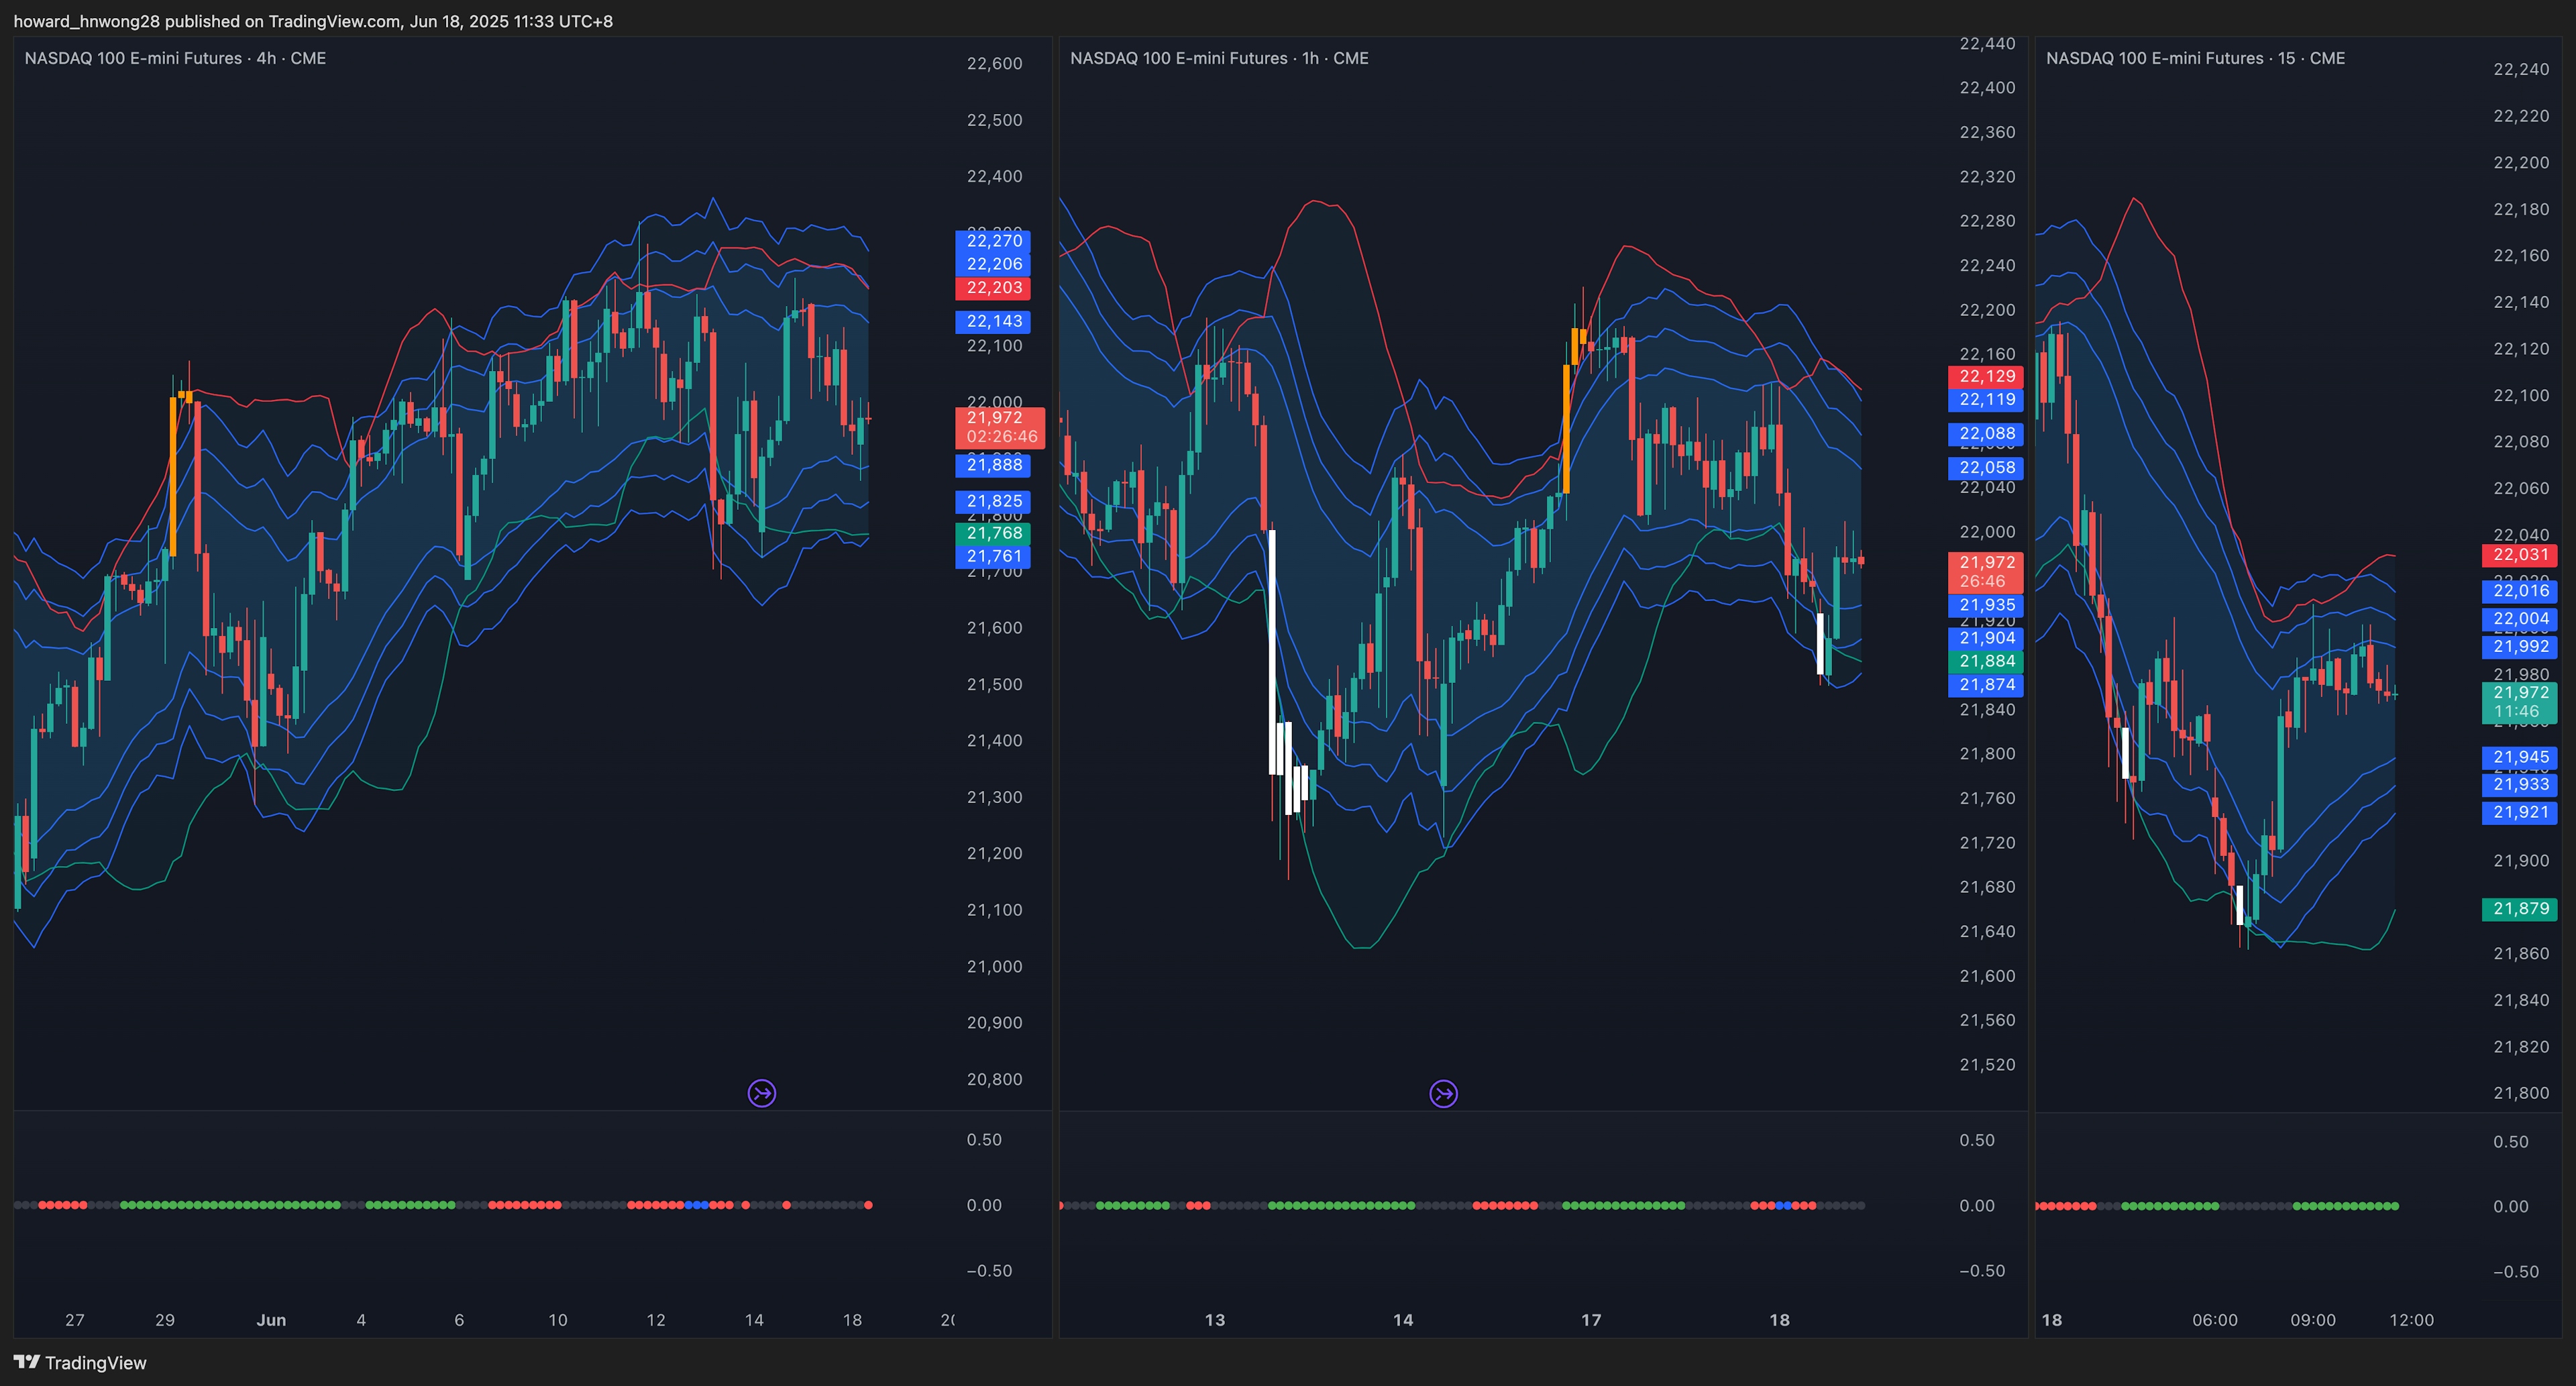Screen dimensions: 2576x1386
Task: Click the purple arrow icon in the 1h chart
Action: pyautogui.click(x=1443, y=1094)
